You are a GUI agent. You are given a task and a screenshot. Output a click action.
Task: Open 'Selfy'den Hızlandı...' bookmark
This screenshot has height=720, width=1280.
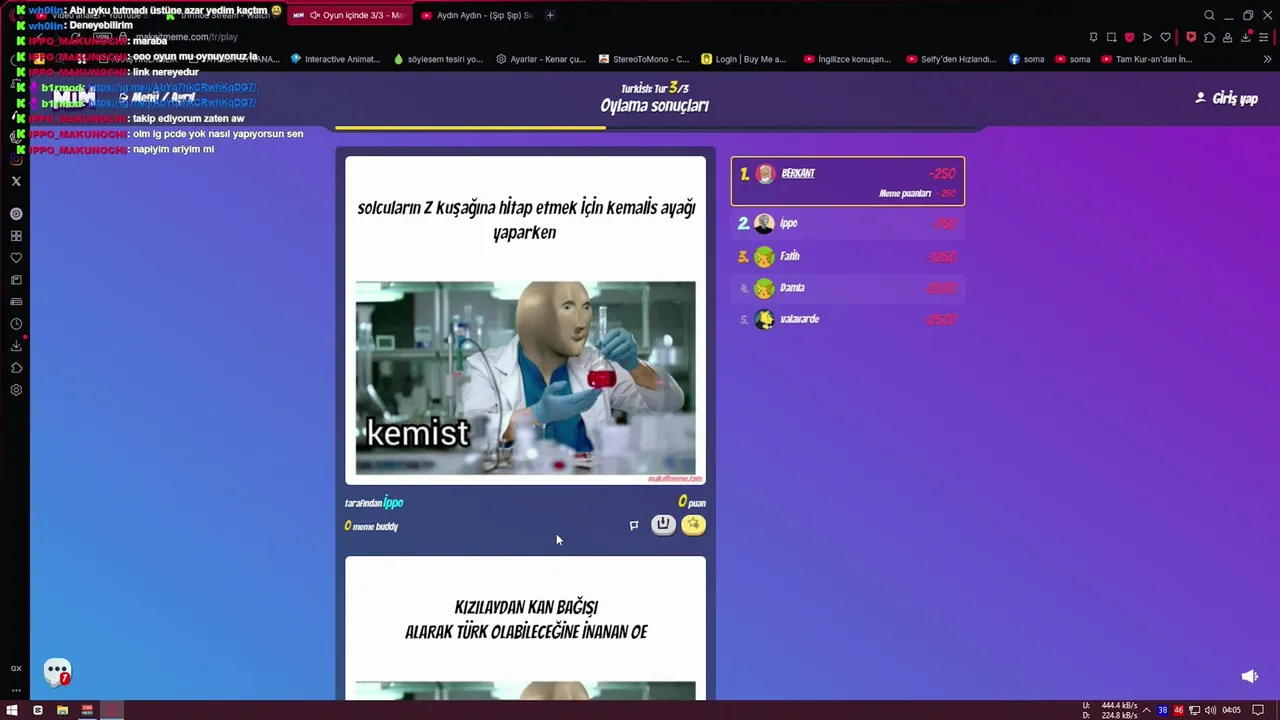[x=951, y=59]
